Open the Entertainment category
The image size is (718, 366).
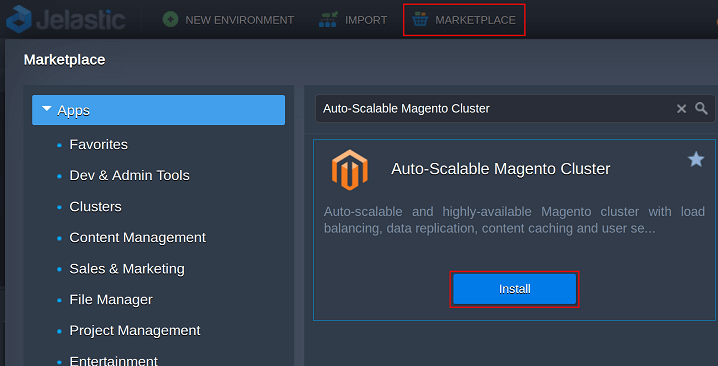click(x=114, y=361)
